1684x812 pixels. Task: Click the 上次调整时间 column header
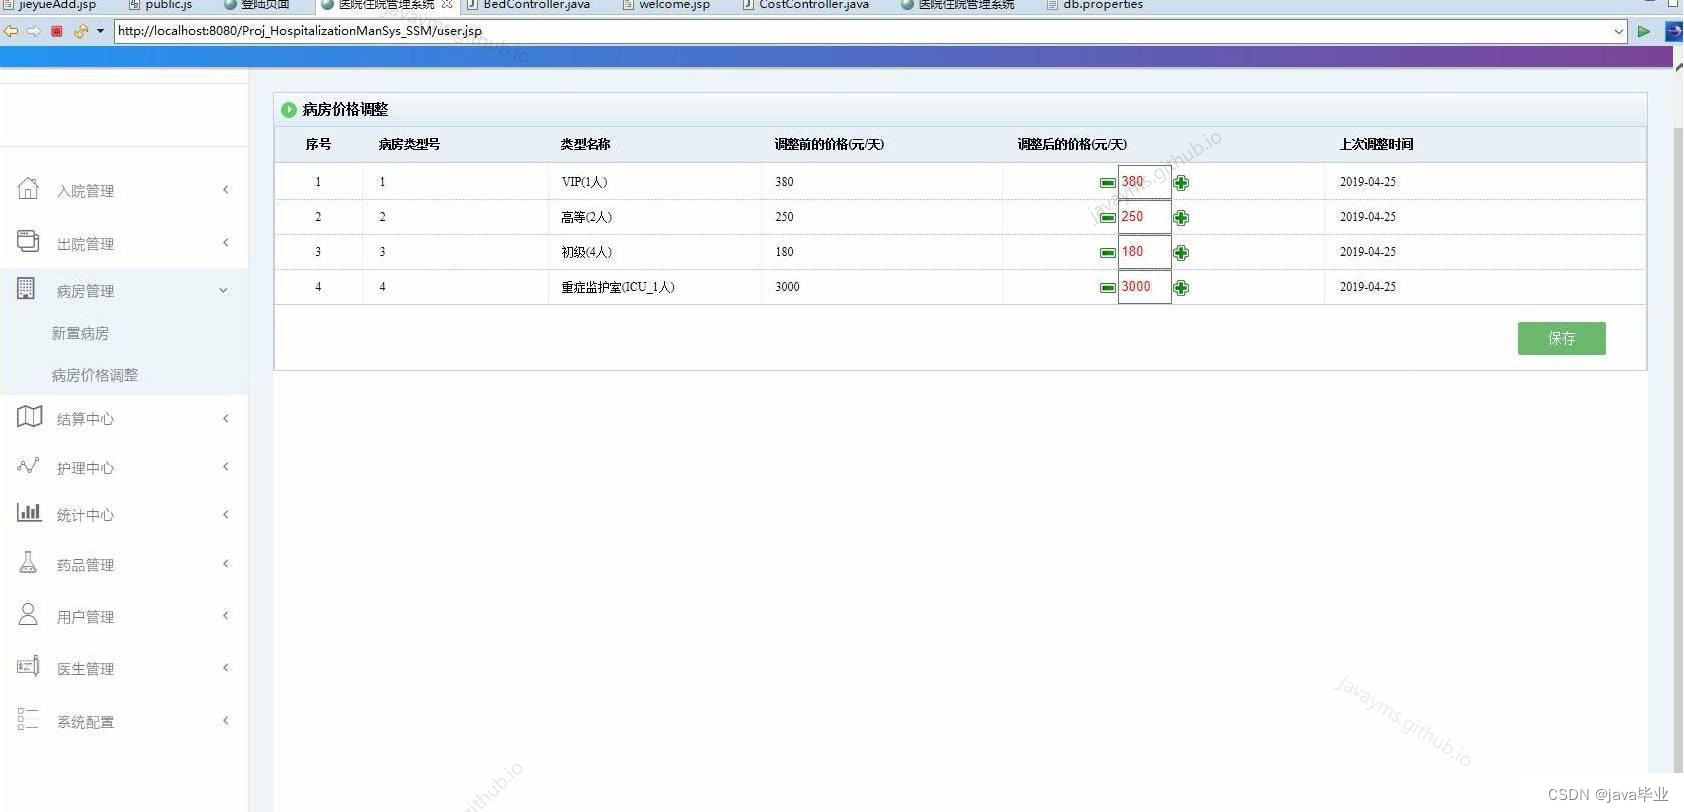pos(1376,144)
